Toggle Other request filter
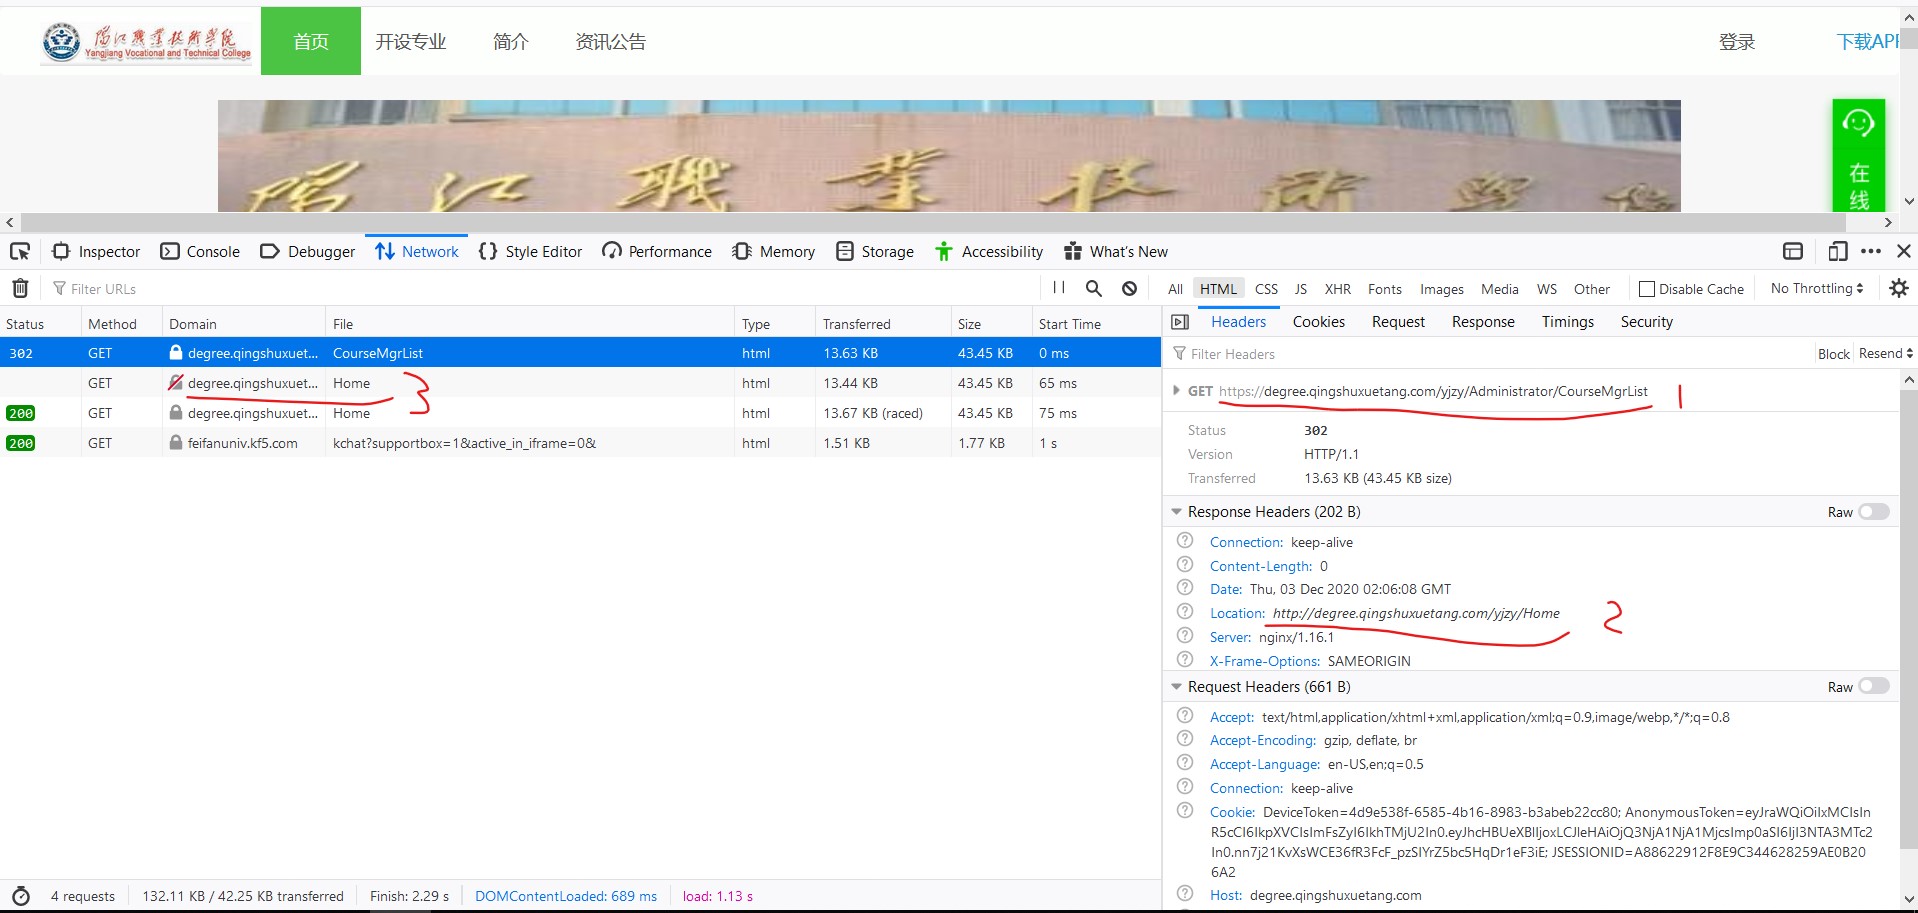 [1591, 289]
